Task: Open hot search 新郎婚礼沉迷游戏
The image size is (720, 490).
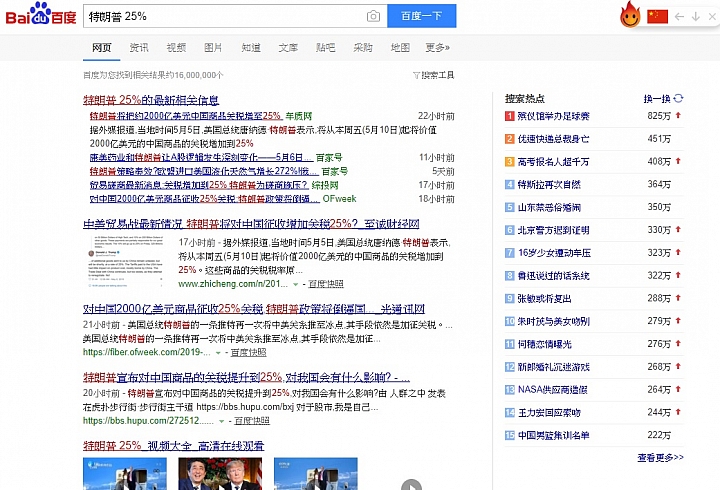Action: coord(553,367)
